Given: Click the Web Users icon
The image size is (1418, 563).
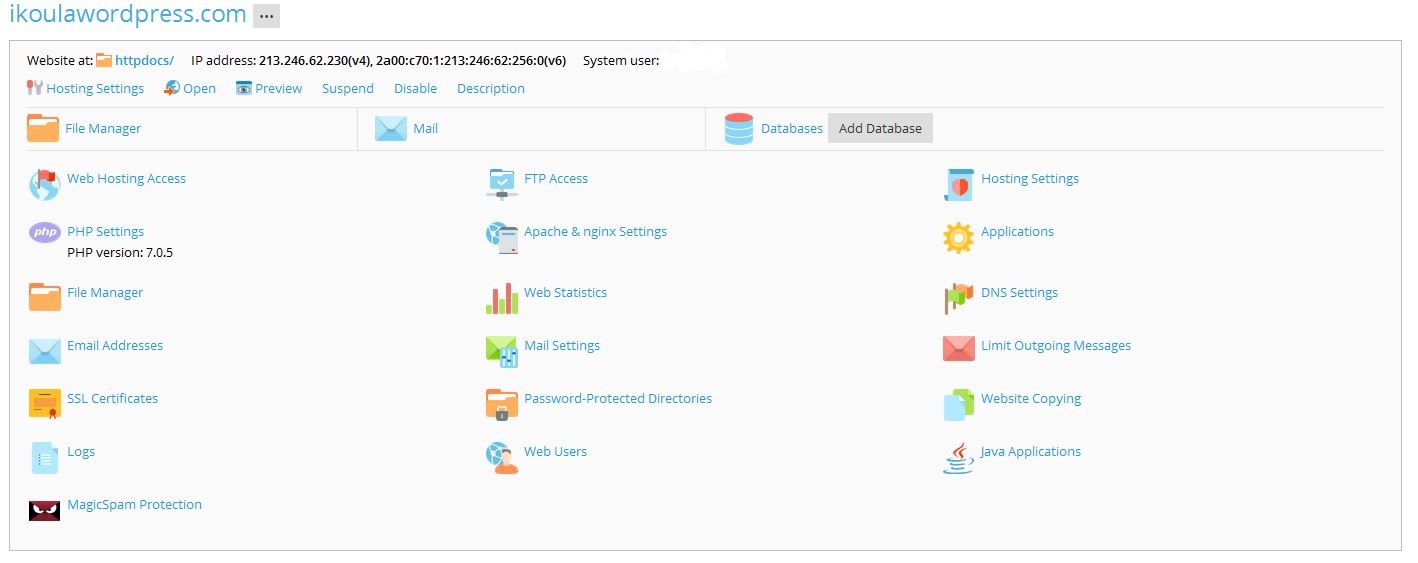Looking at the screenshot, I should [x=502, y=457].
